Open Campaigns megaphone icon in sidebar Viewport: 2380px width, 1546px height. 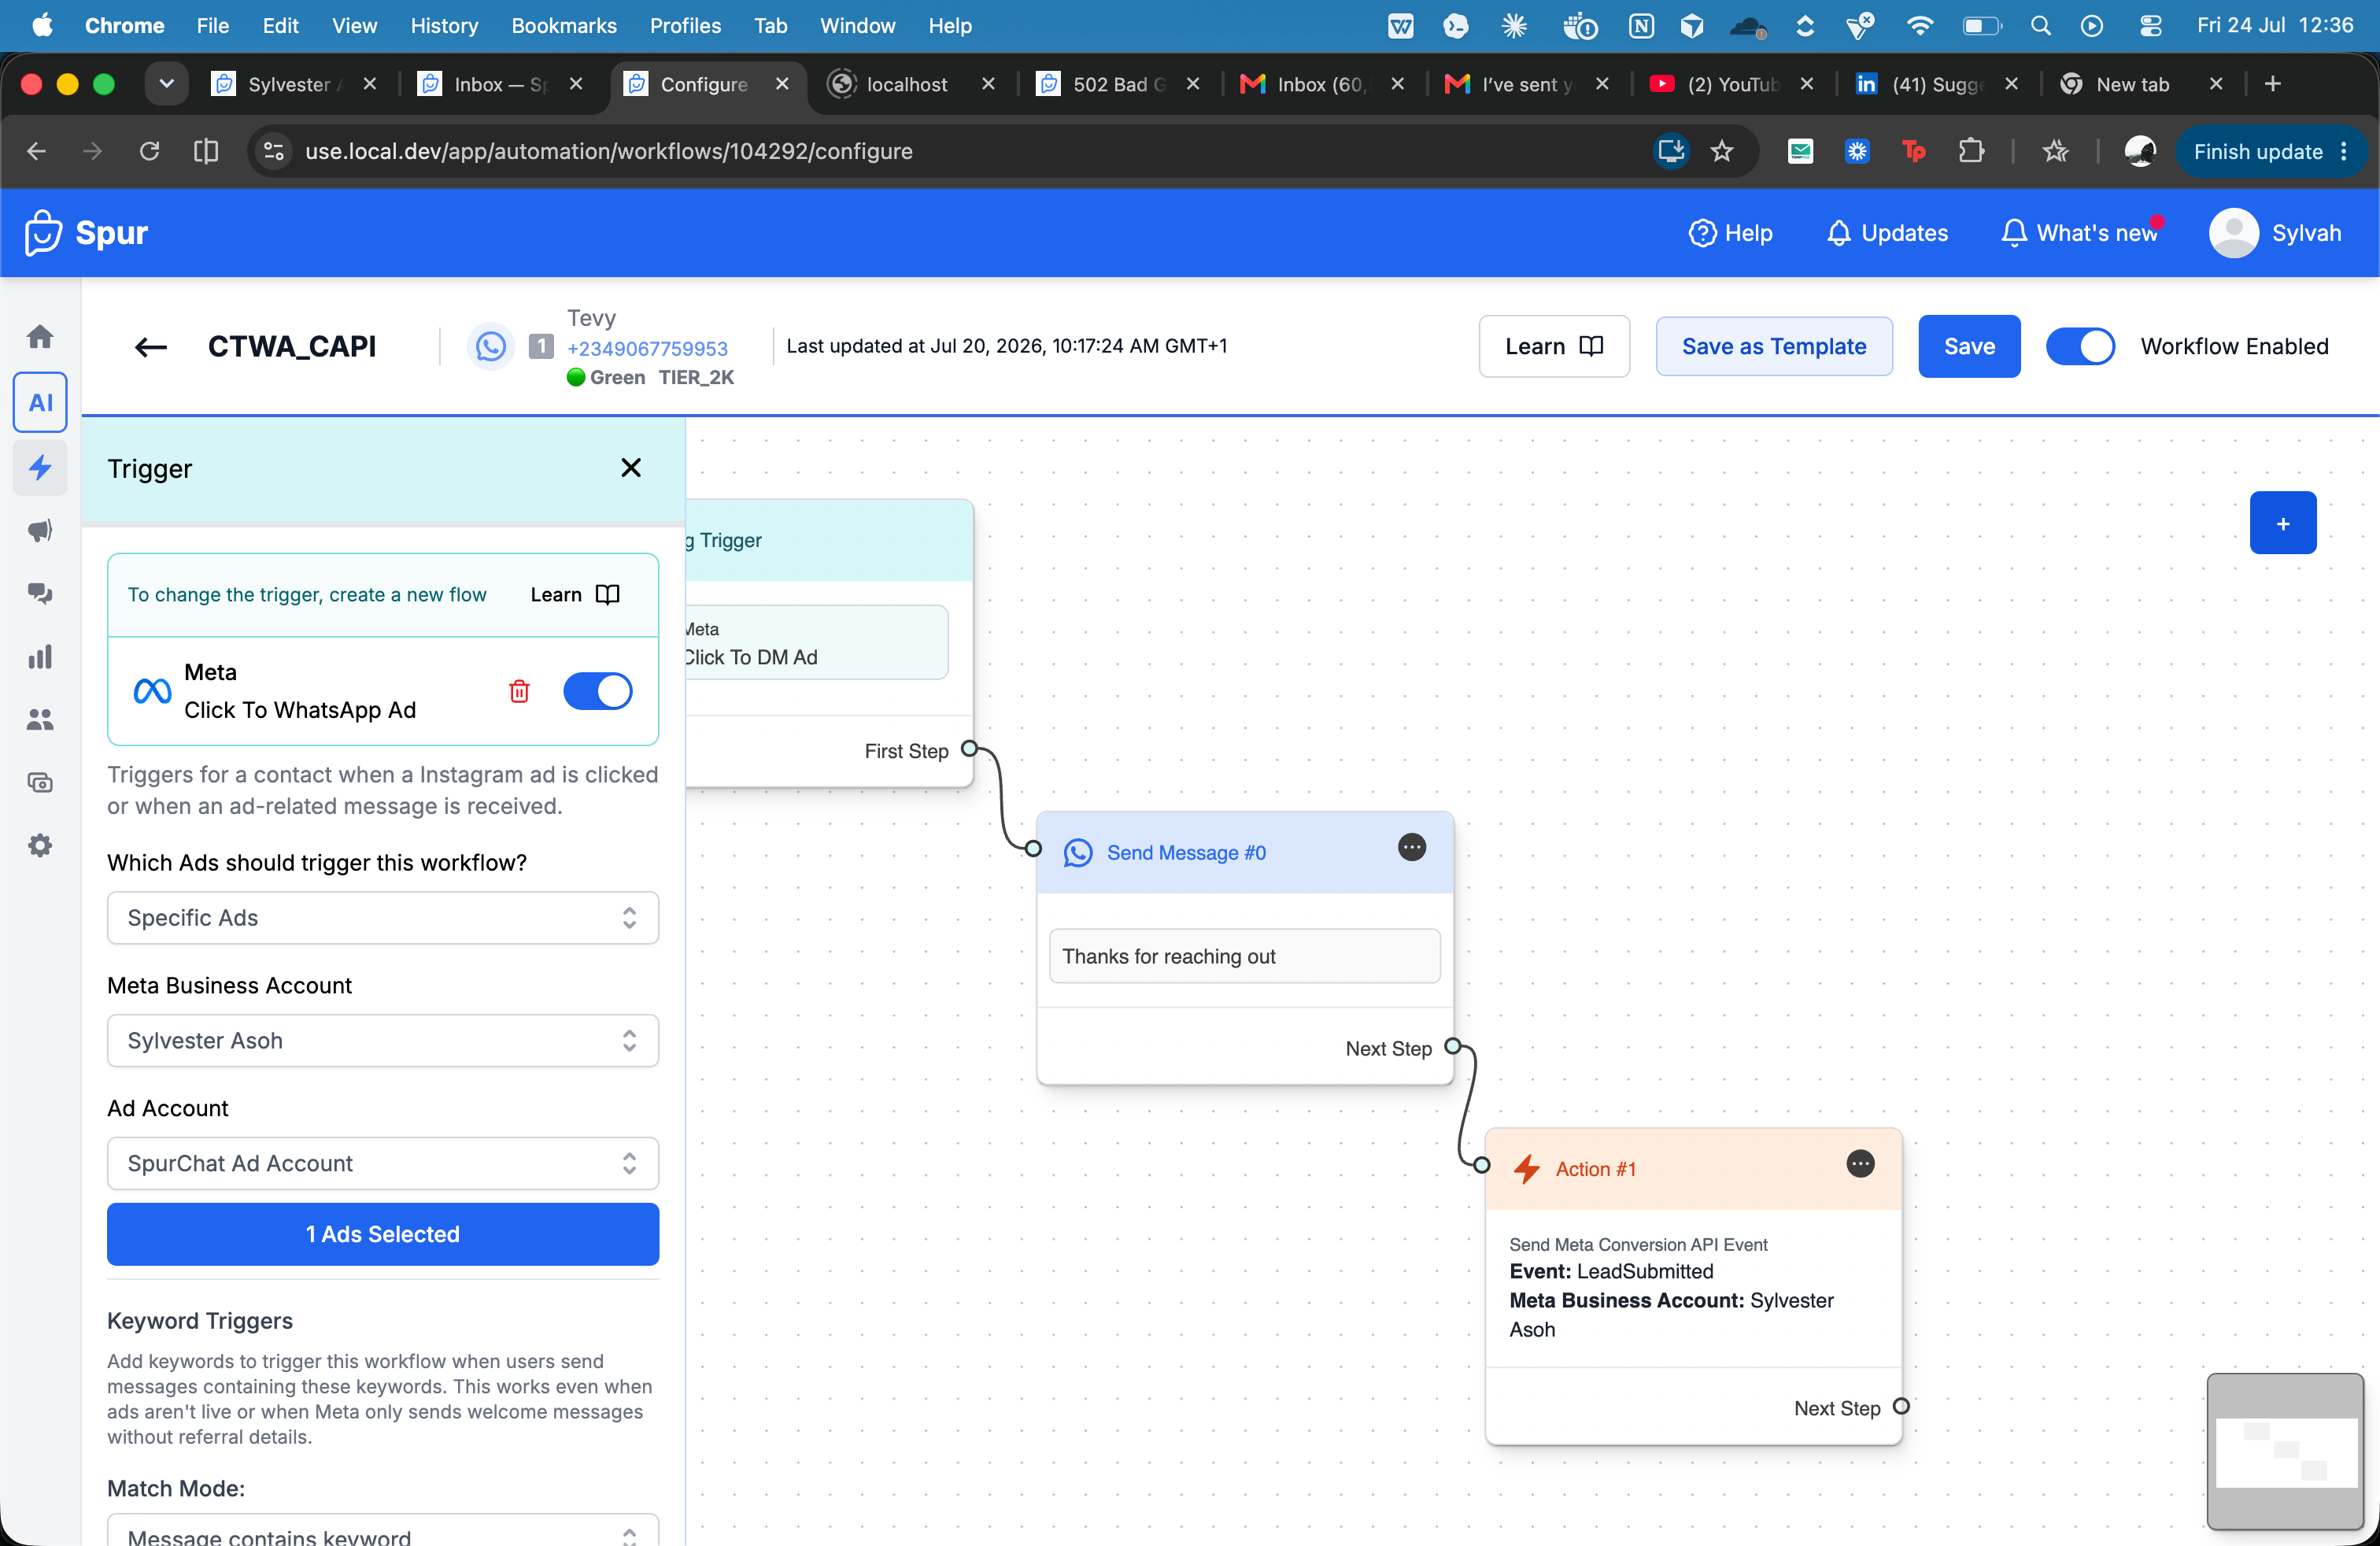(x=40, y=530)
